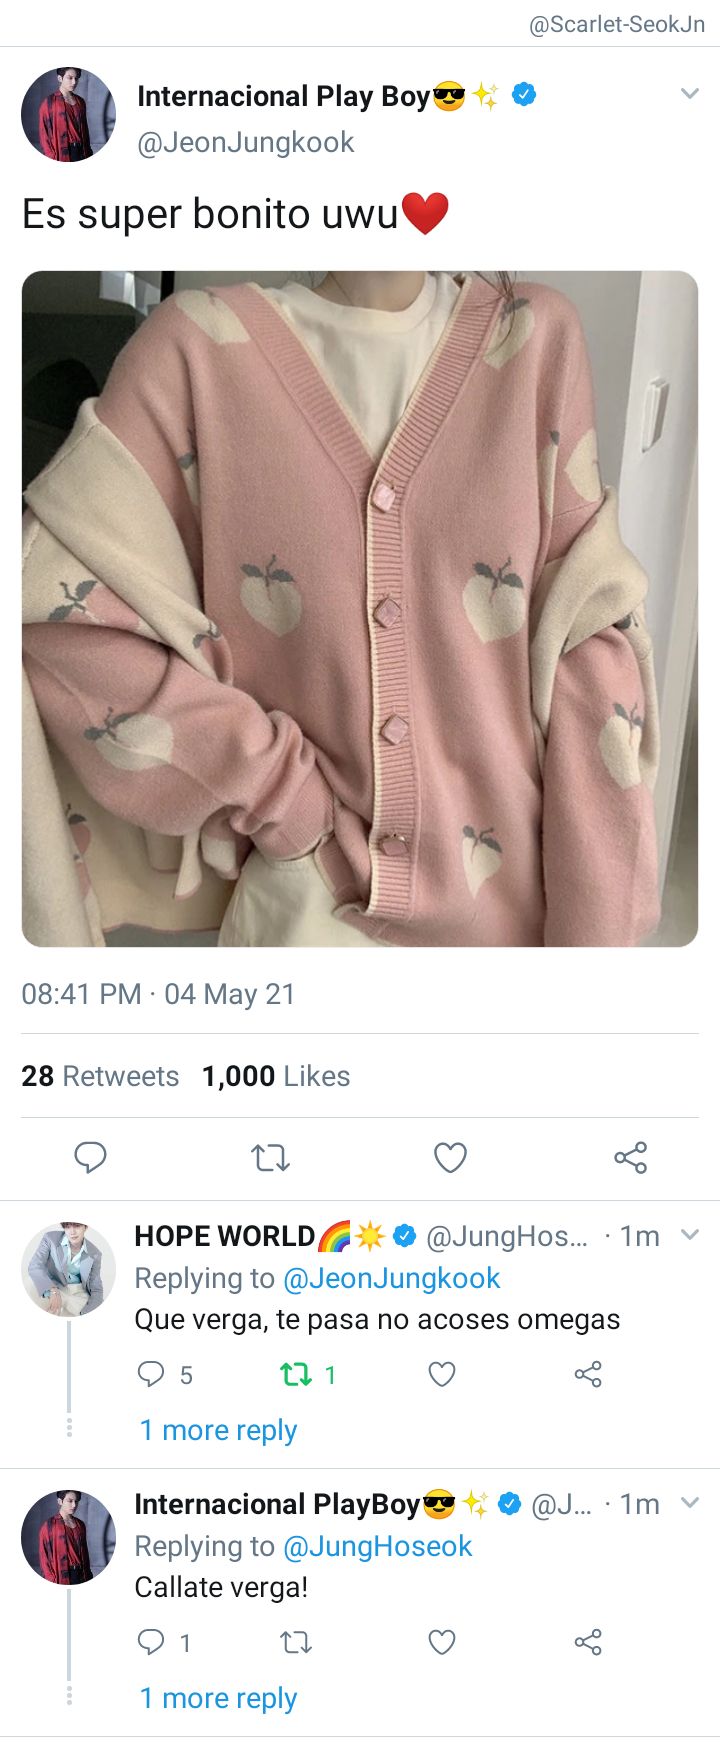Like the 'Callate verga!' reply
Screen dimensions: 720x1748
tap(442, 1642)
